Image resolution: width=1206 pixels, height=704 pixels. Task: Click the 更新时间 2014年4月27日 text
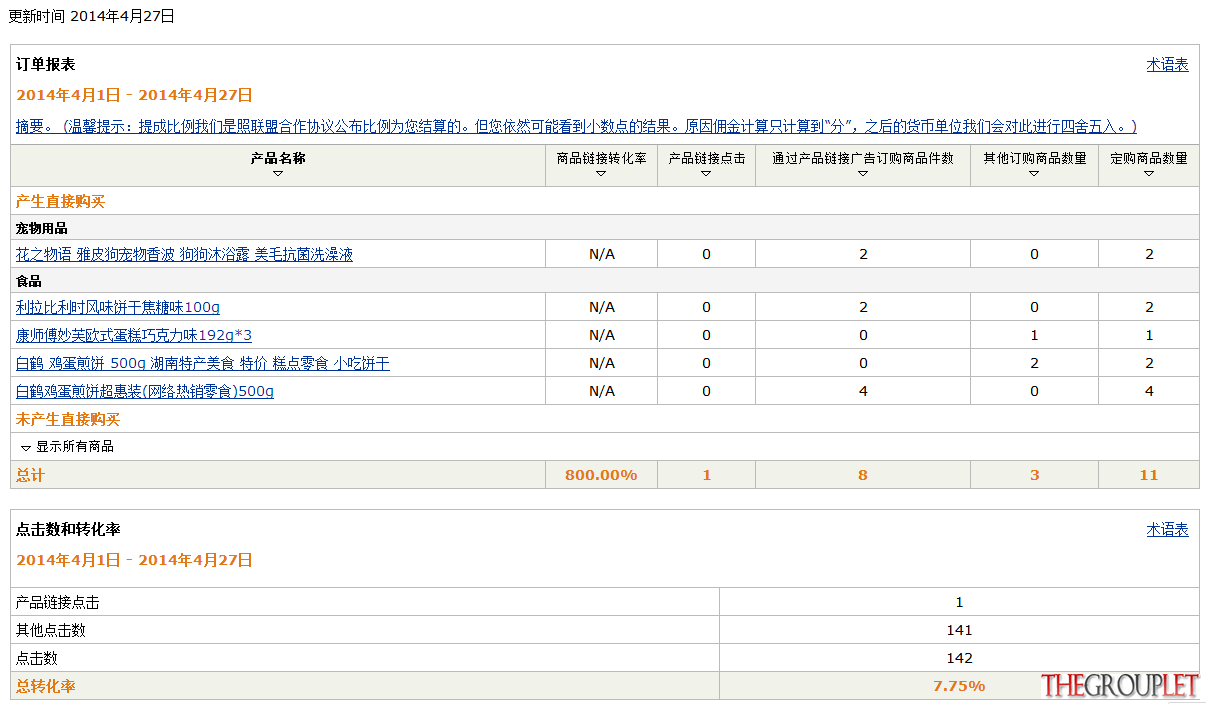[92, 16]
